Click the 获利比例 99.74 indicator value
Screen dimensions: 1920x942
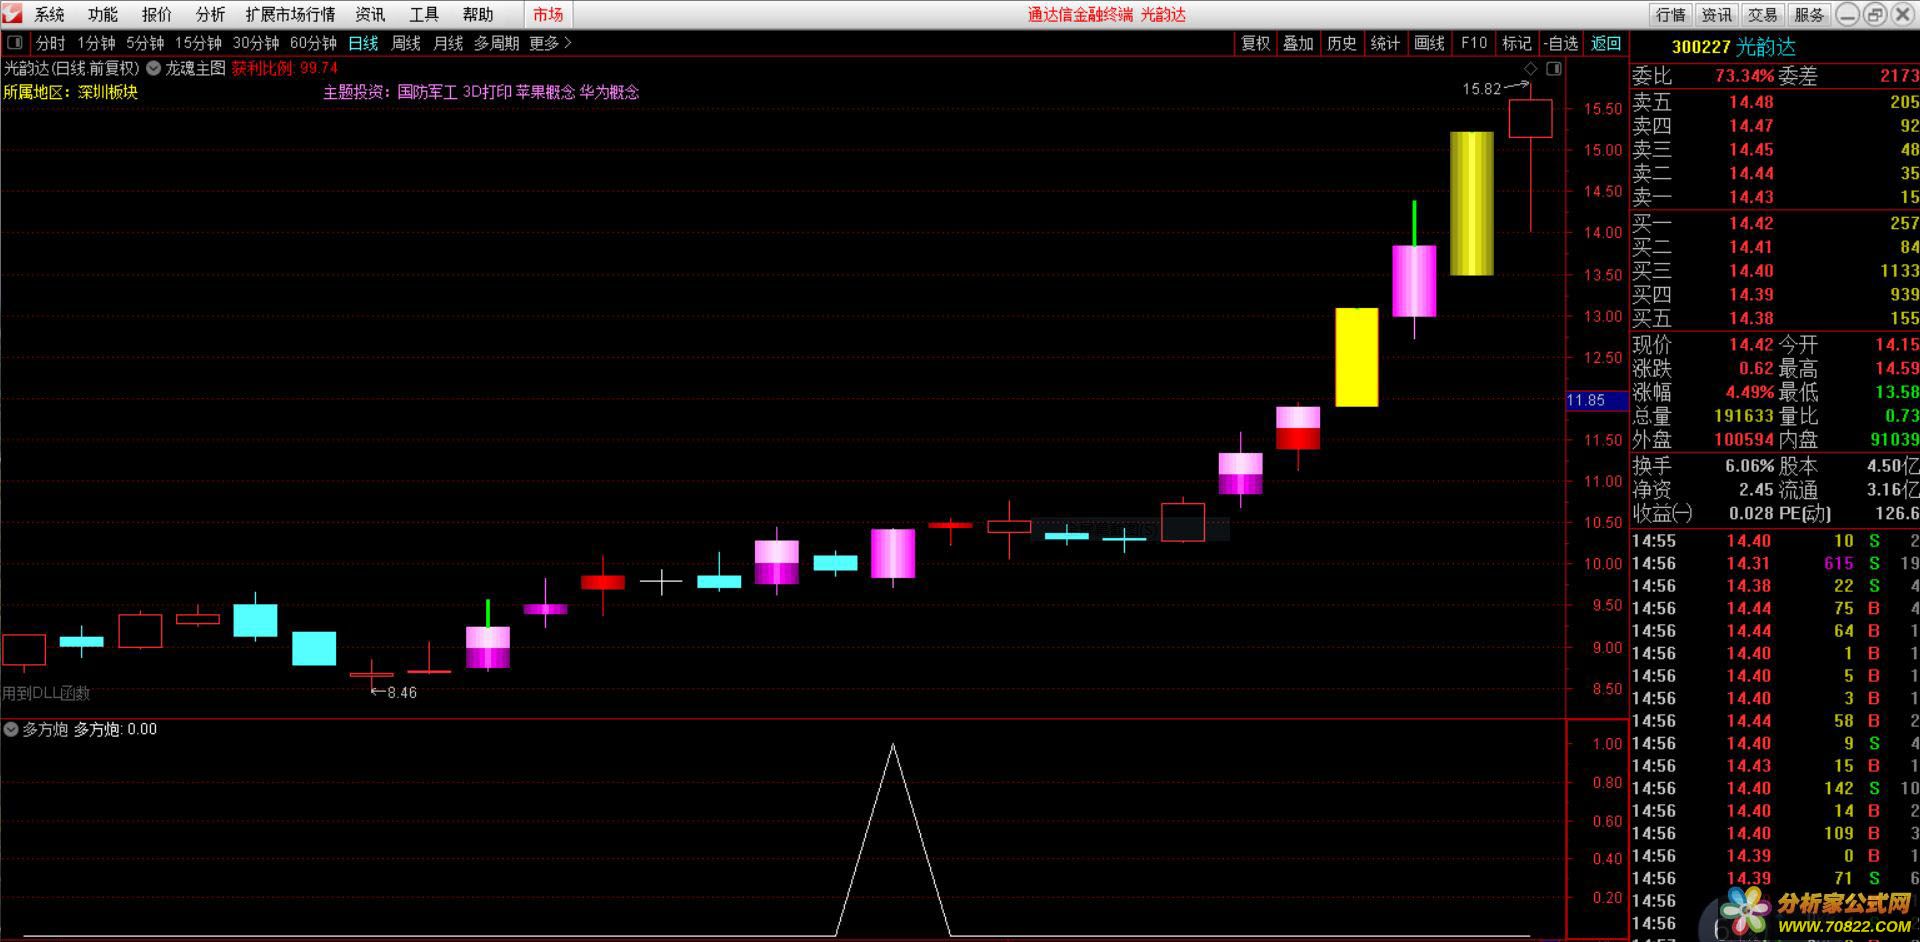pos(285,68)
